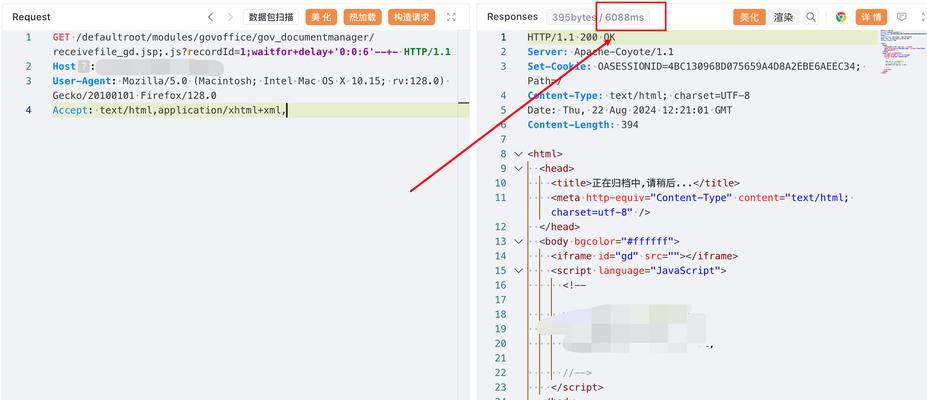Collapse the head tag fold arrow
The height and width of the screenshot is (400, 927).
click(518, 169)
